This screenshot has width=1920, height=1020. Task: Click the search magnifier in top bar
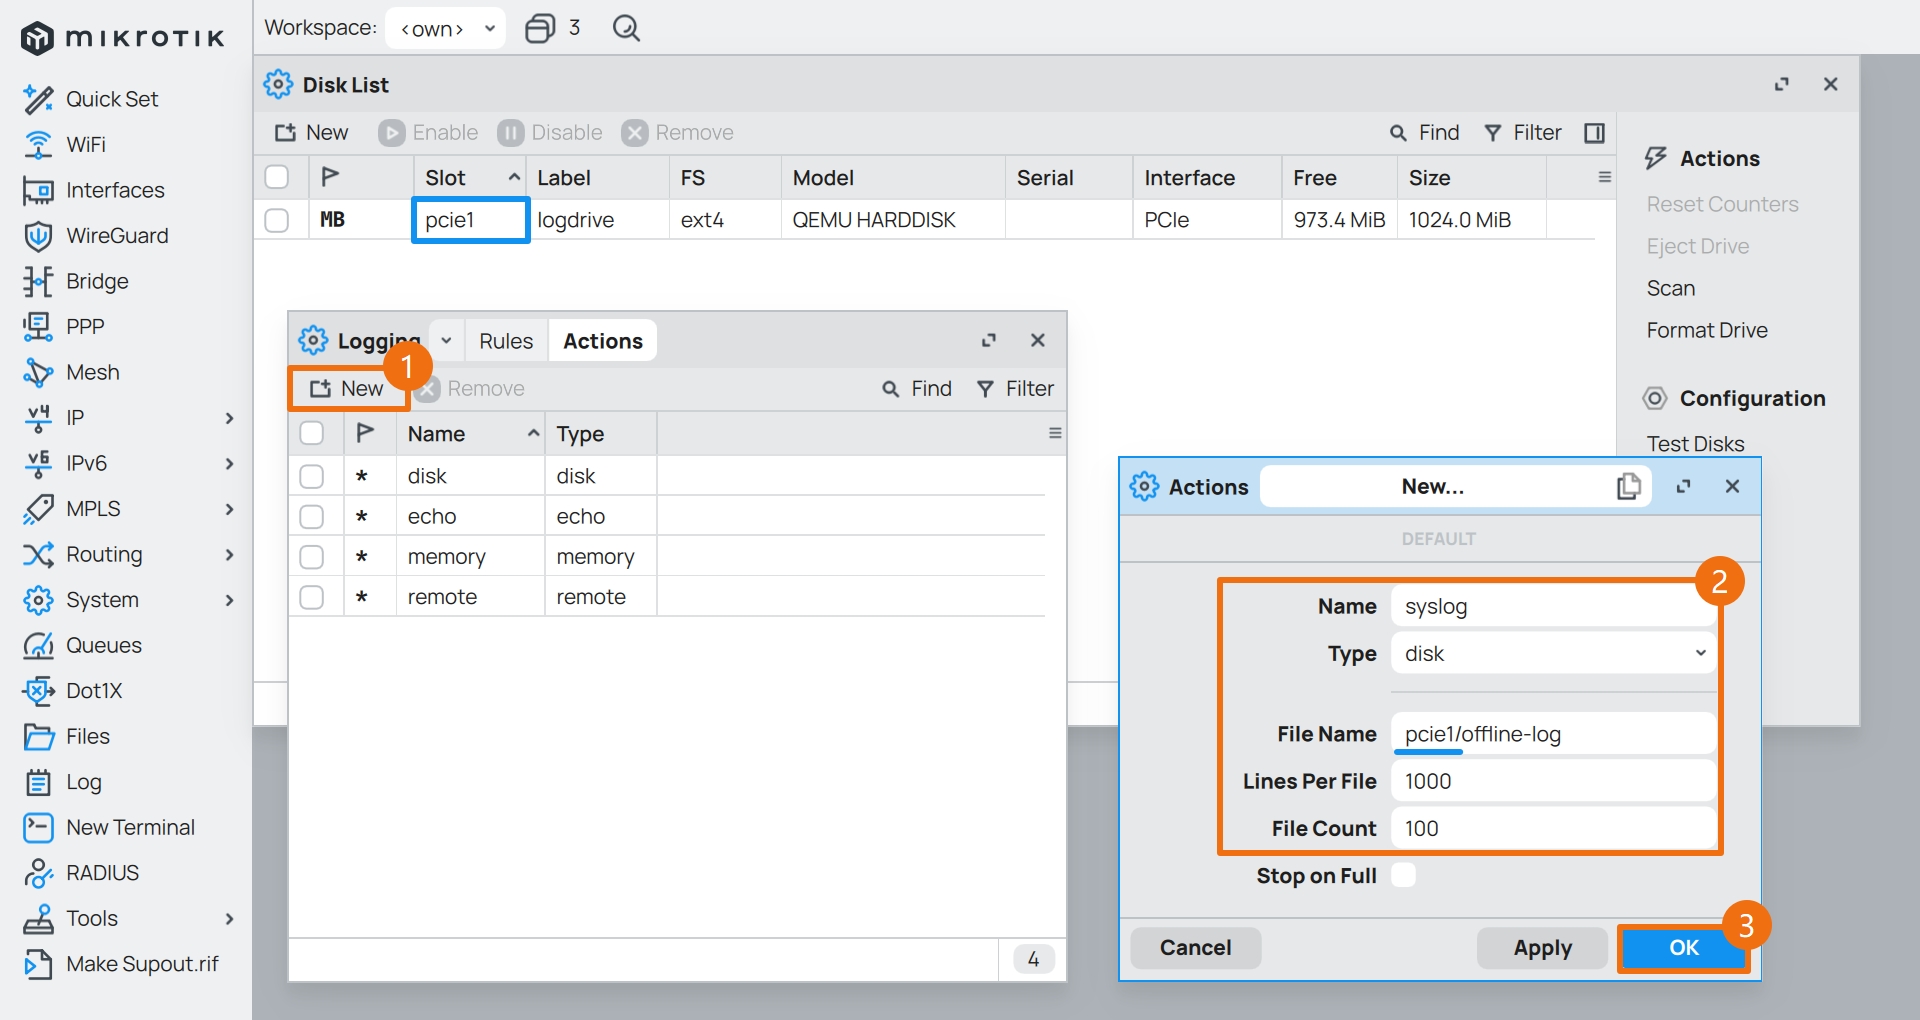point(626,28)
